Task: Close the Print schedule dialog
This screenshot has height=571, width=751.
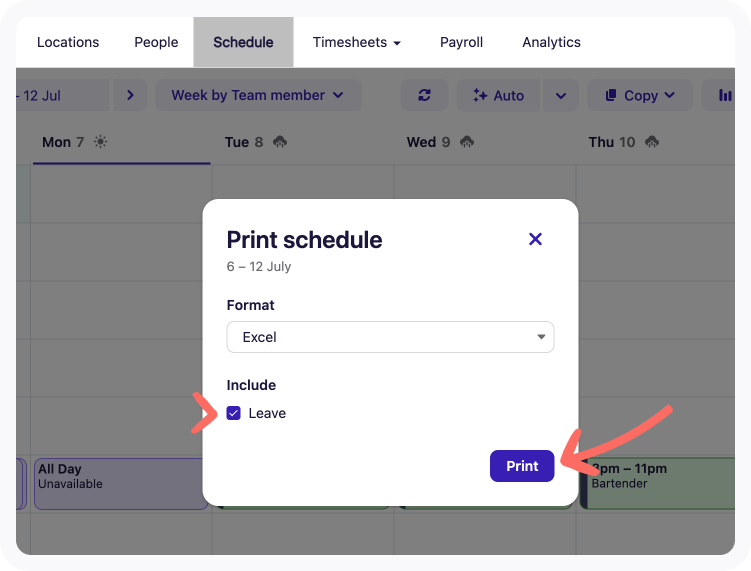Action: click(x=535, y=239)
